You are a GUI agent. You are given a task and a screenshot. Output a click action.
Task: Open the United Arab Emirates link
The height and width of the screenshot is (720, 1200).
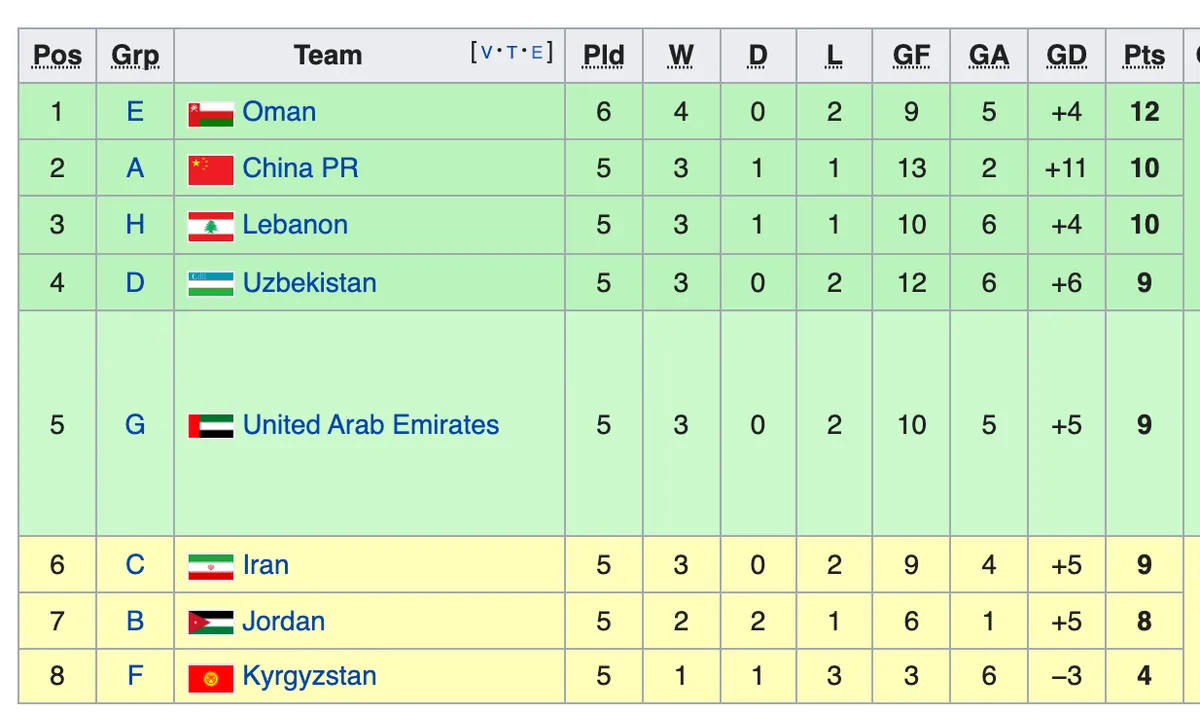[371, 424]
